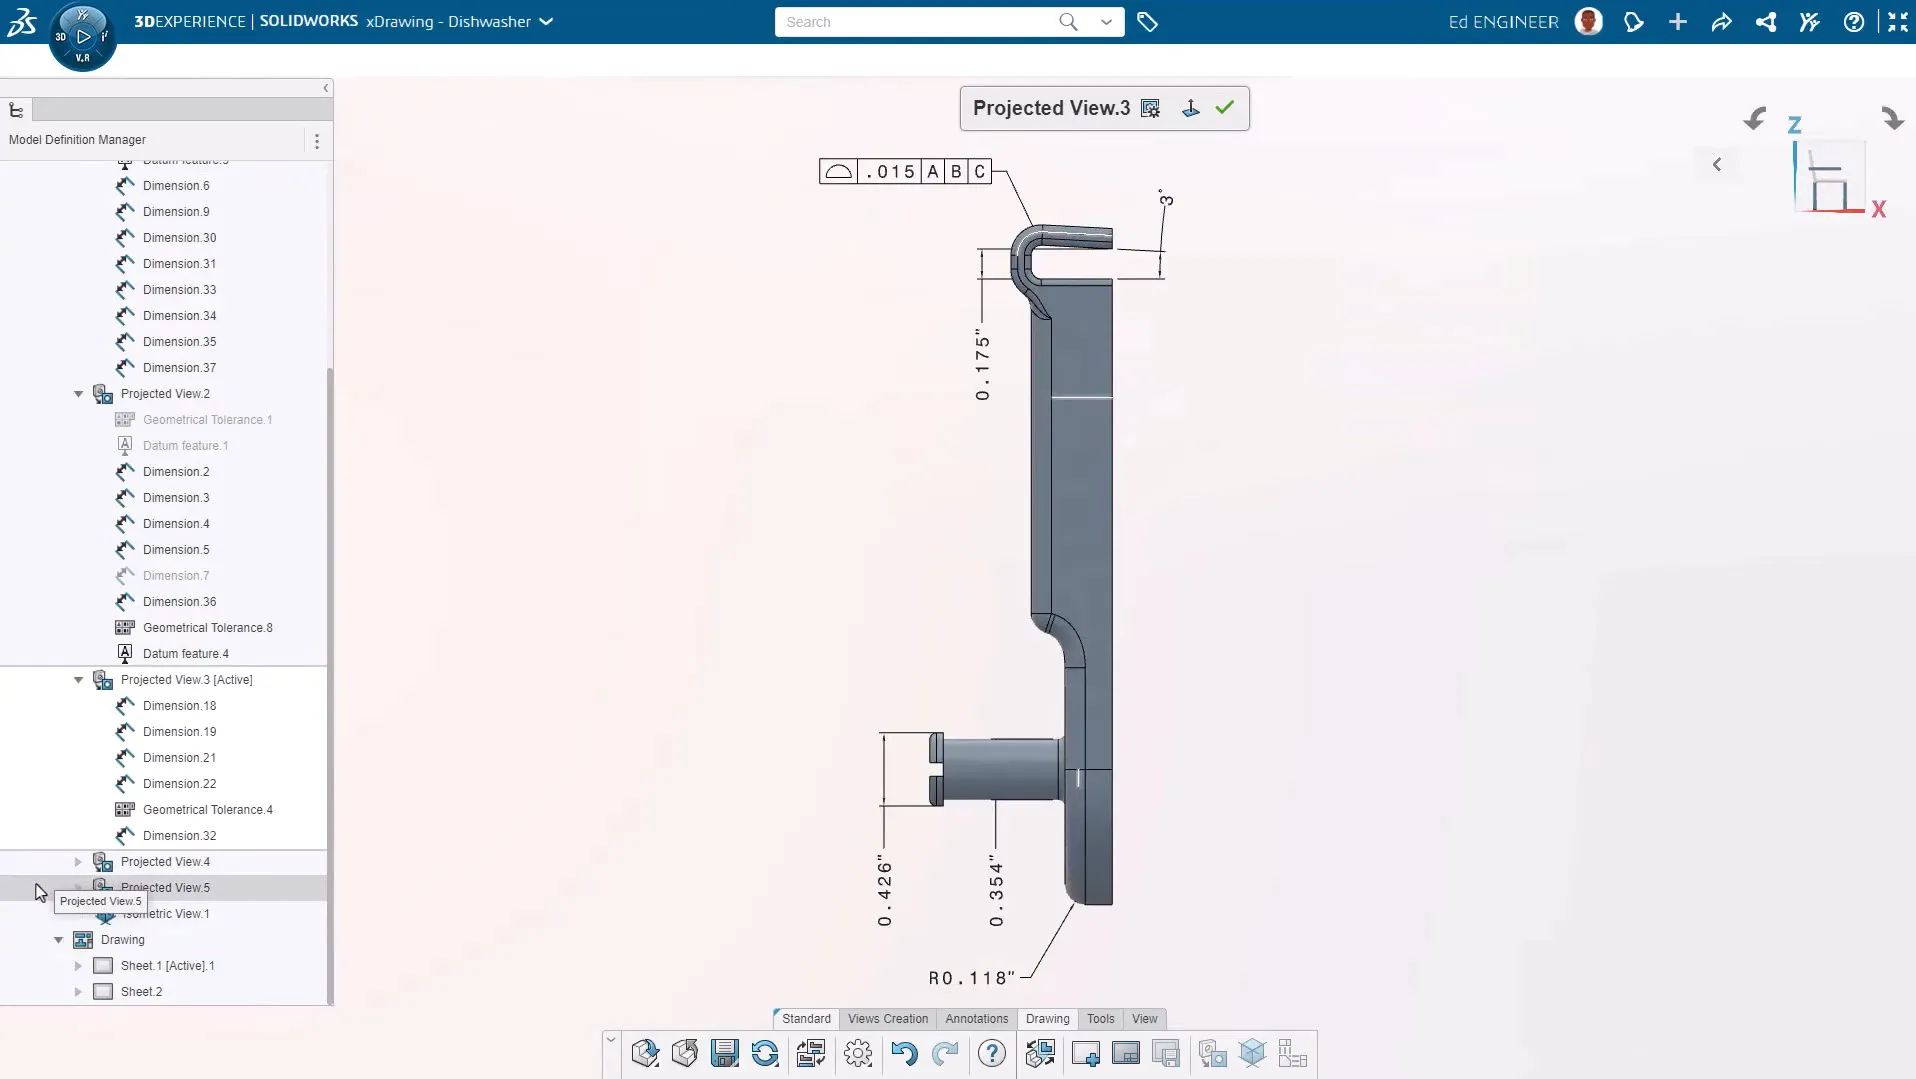Select Geometrical Tolerance.4 in tree
Screen dimensions: 1916x1079
coord(207,810)
